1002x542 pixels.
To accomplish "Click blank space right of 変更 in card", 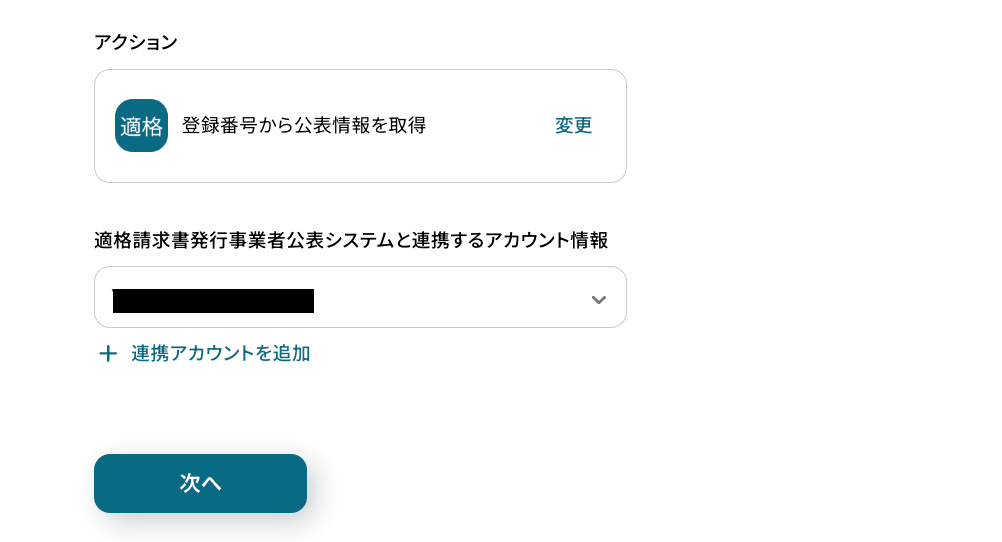I will (611, 126).
